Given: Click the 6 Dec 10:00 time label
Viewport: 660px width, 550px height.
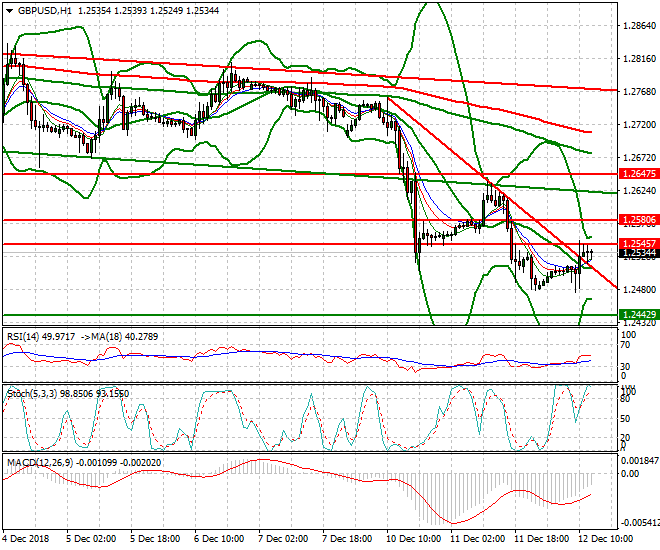Looking at the screenshot, I should click(x=219, y=539).
